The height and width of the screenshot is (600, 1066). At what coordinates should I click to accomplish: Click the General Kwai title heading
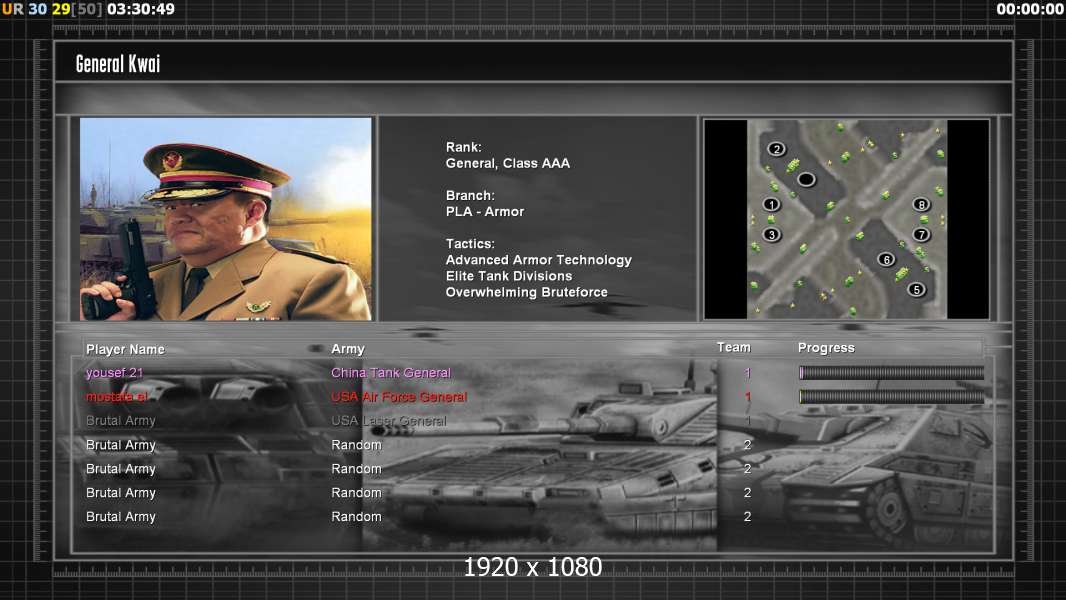[118, 64]
